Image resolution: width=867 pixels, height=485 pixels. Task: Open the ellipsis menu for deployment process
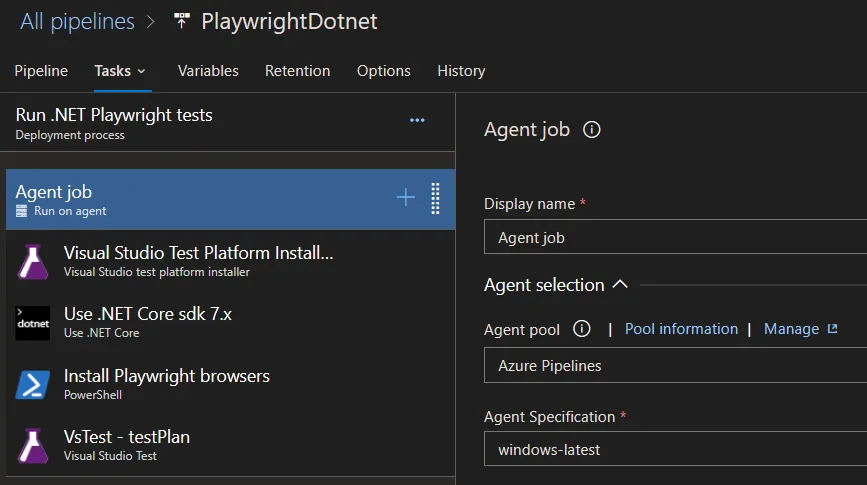pyautogui.click(x=417, y=121)
